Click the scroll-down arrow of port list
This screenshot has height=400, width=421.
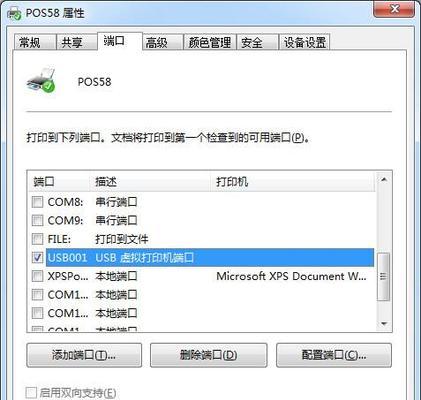click(384, 324)
